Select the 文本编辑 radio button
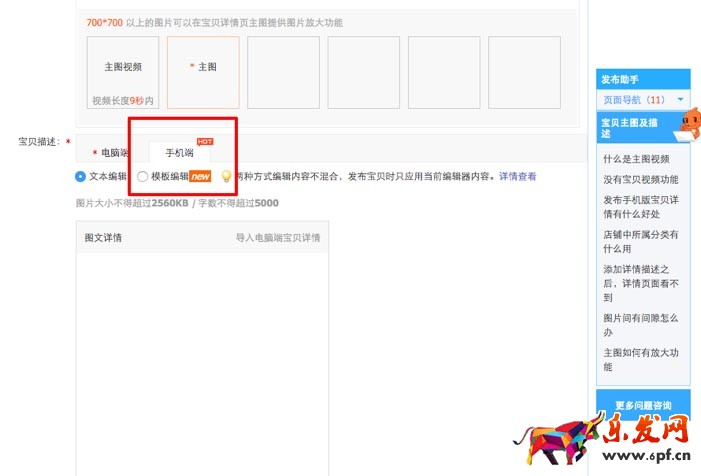 click(x=81, y=176)
